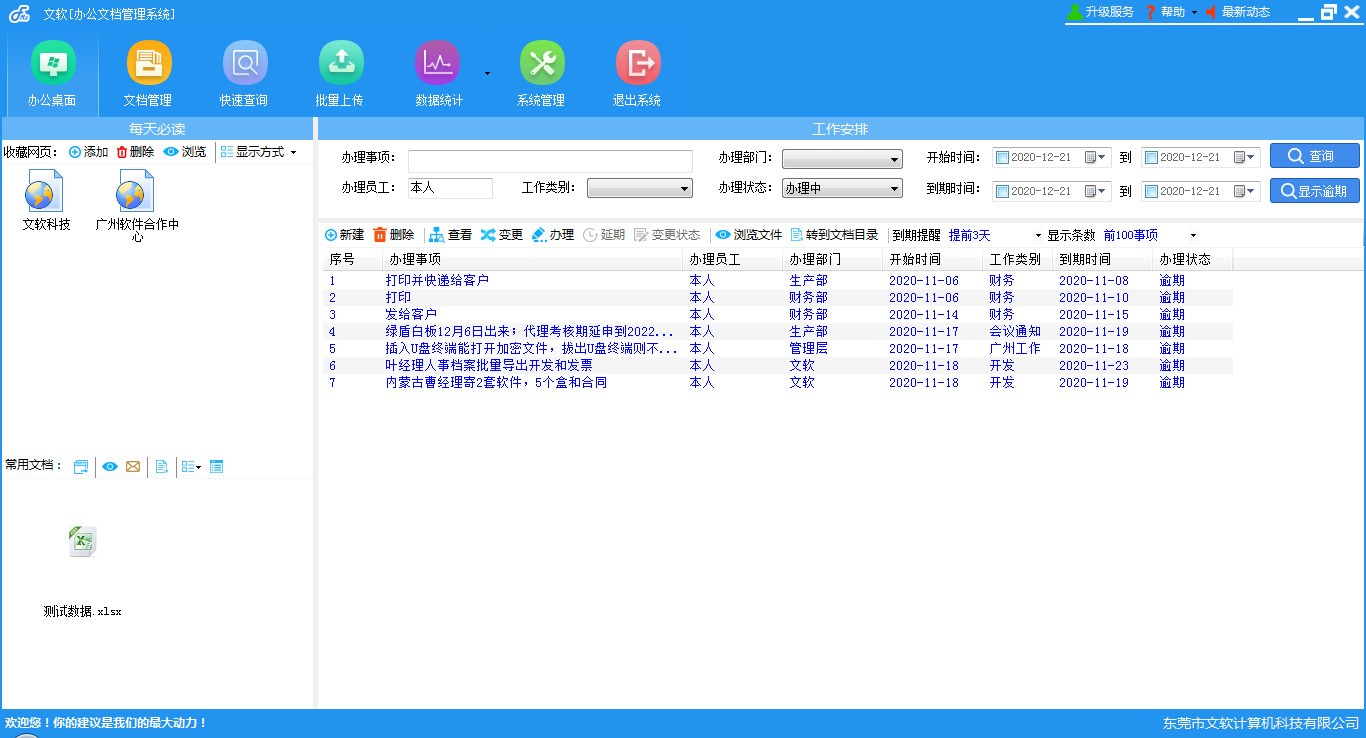Click the 显示逾期 show overdue button

(x=1315, y=191)
